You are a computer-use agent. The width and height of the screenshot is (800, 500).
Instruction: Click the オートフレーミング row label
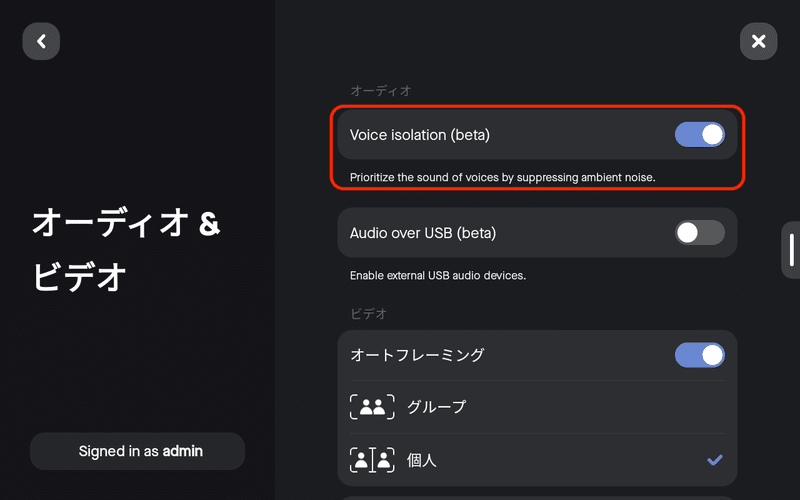click(417, 355)
